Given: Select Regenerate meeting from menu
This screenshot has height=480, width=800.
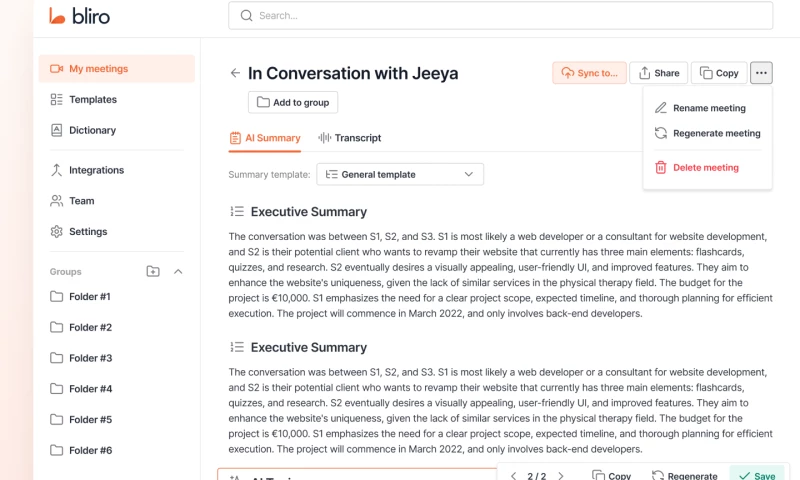Looking at the screenshot, I should pos(707,133).
